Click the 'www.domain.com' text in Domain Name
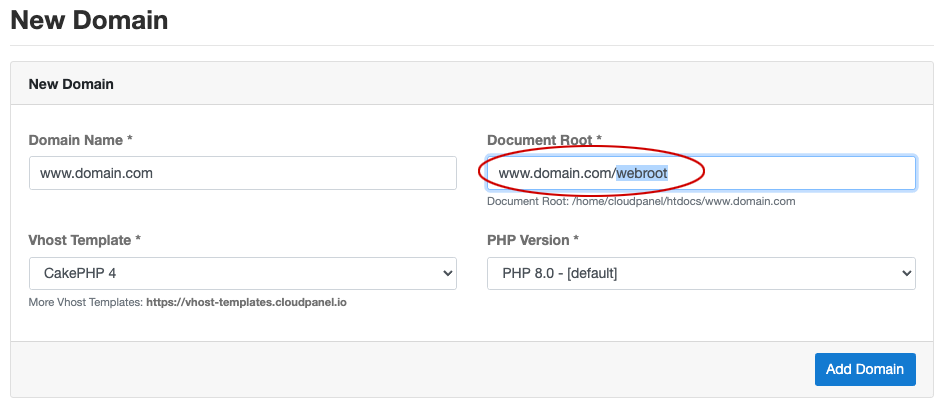 [x=96, y=173]
